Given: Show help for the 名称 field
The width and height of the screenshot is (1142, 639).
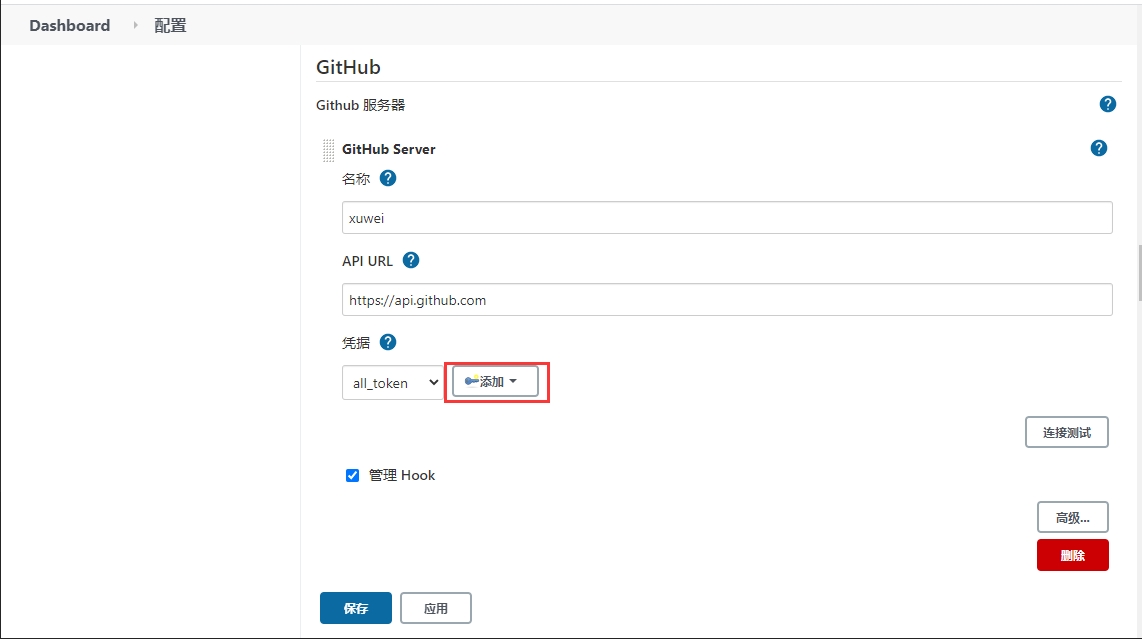Looking at the screenshot, I should (388, 178).
